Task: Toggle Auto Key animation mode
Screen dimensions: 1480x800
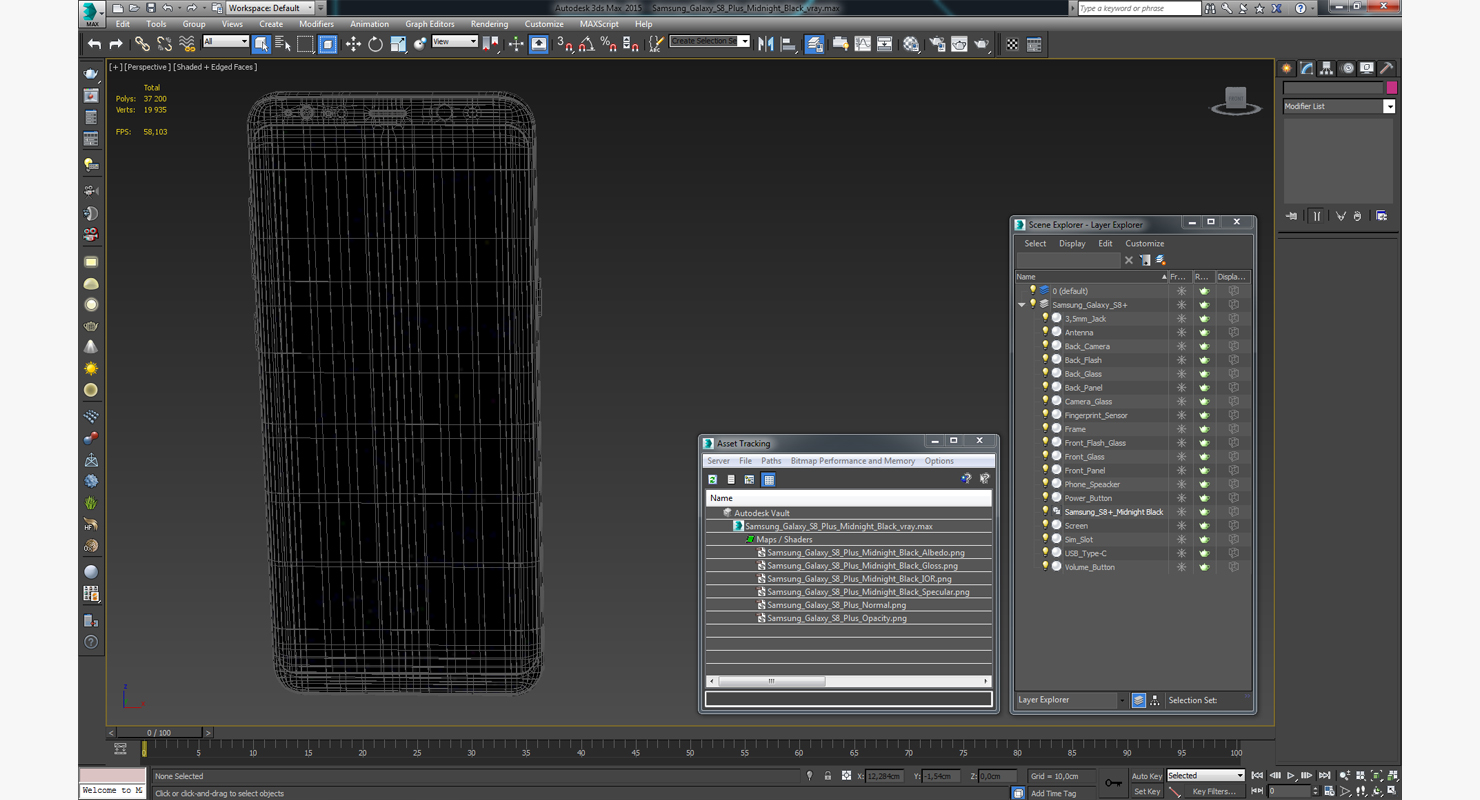Action: point(1147,776)
